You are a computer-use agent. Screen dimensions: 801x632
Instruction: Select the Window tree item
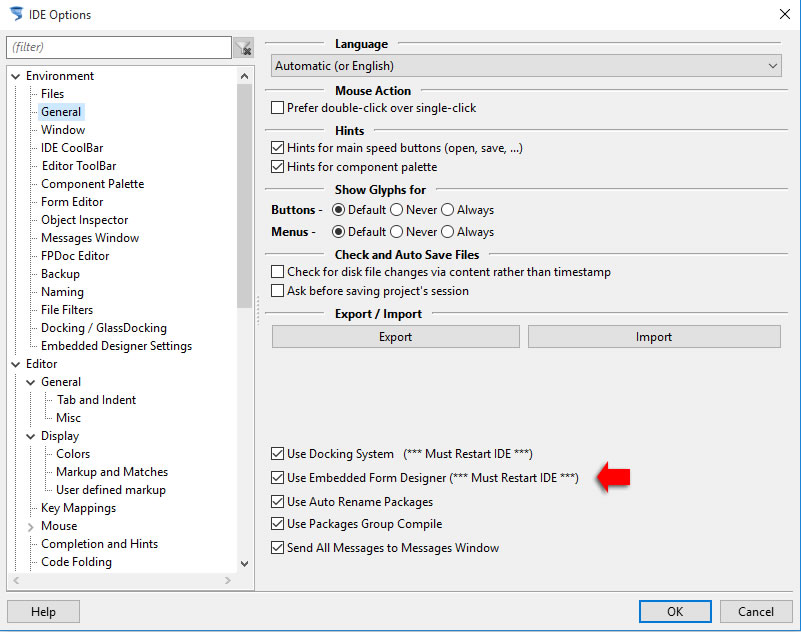(63, 130)
